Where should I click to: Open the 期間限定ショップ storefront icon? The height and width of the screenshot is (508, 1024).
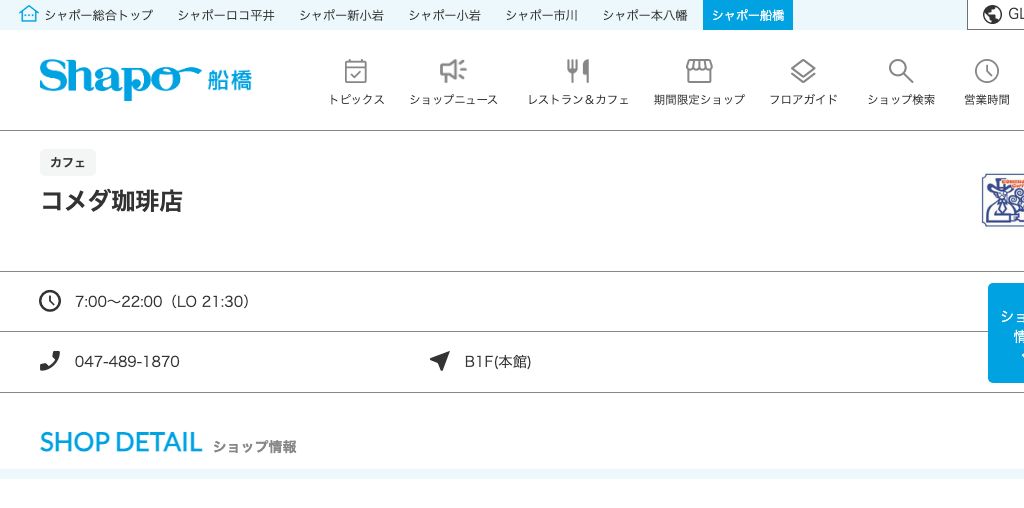click(699, 71)
